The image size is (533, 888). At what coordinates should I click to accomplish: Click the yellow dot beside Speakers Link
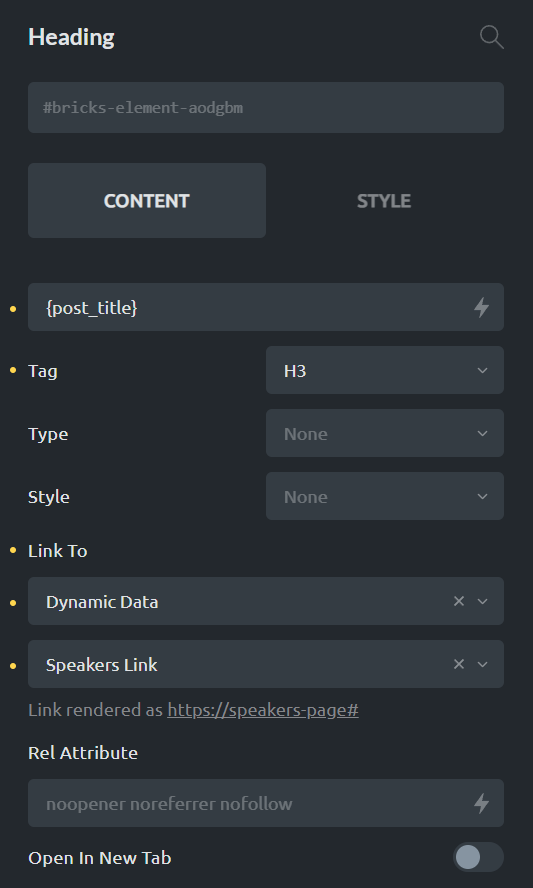click(13, 665)
